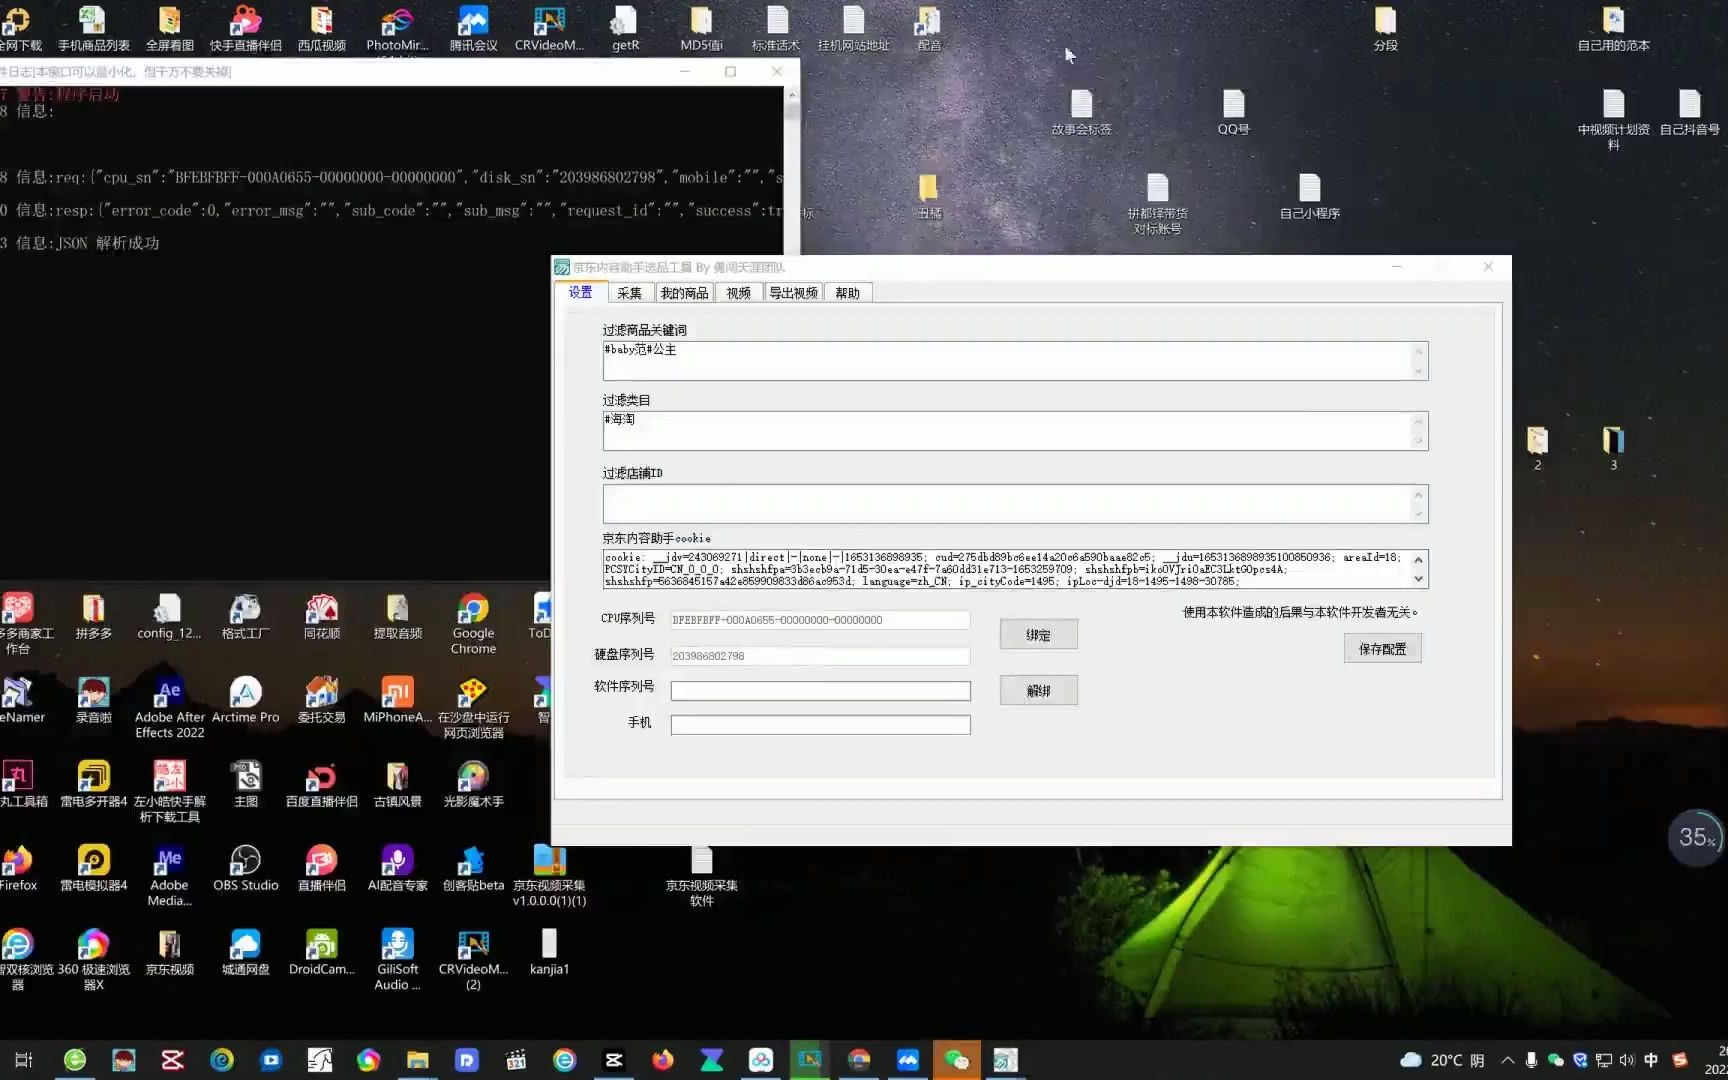Select the kanjia1 file icon
Screen dimensions: 1728x1080
549,952
